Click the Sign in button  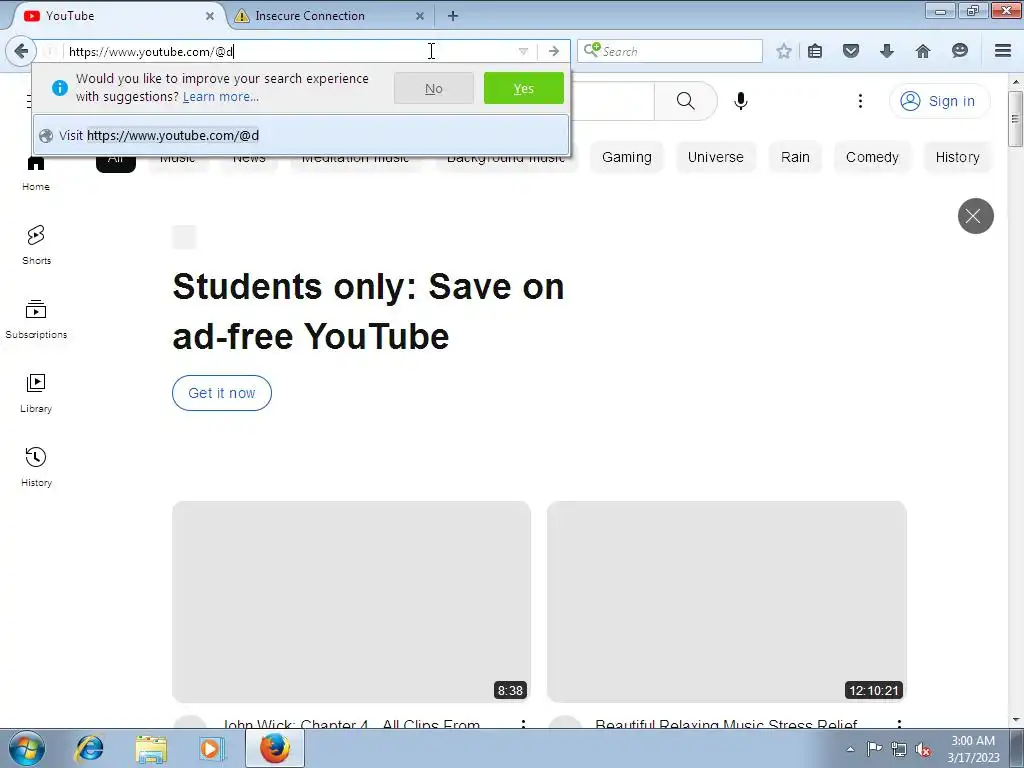(939, 101)
